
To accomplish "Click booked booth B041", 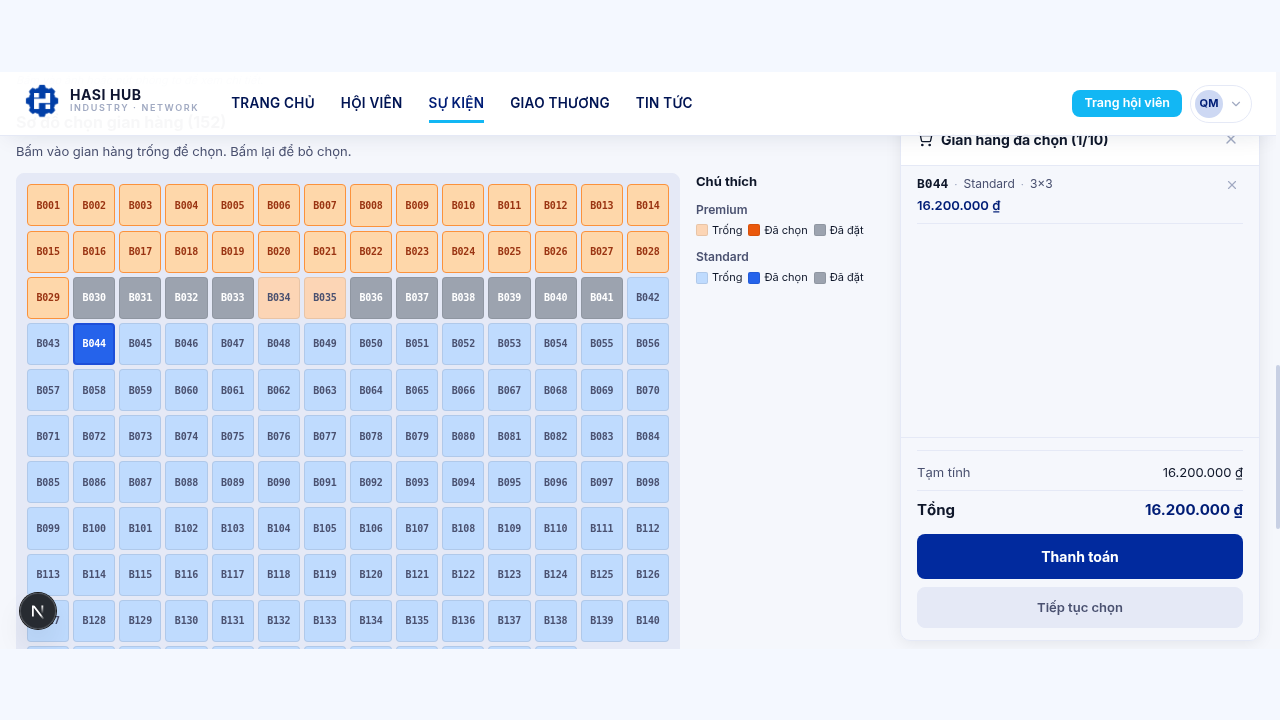I will (602, 298).
